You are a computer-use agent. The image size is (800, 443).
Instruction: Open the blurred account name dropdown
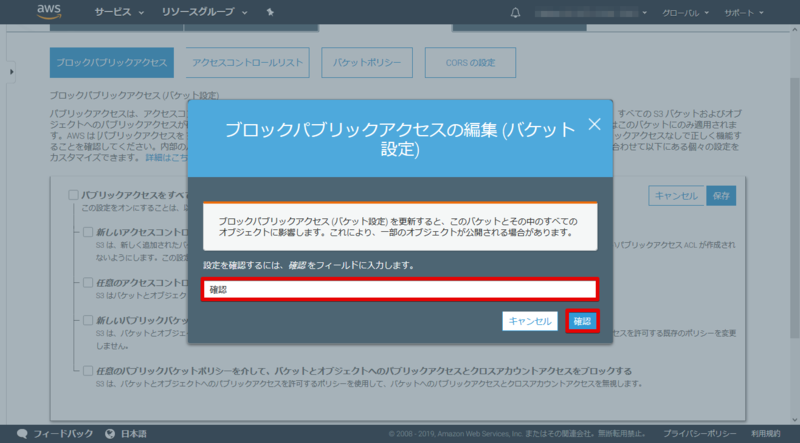[591, 13]
